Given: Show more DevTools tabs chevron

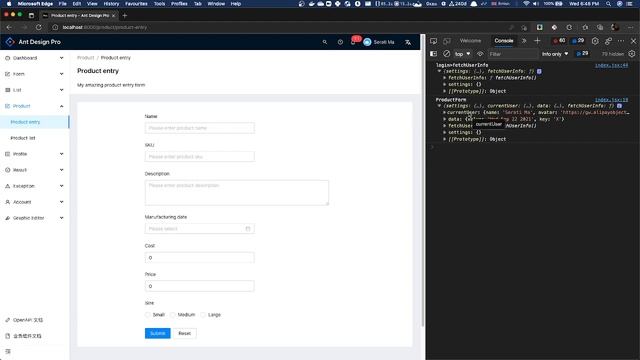Looking at the screenshot, I should (x=524, y=41).
